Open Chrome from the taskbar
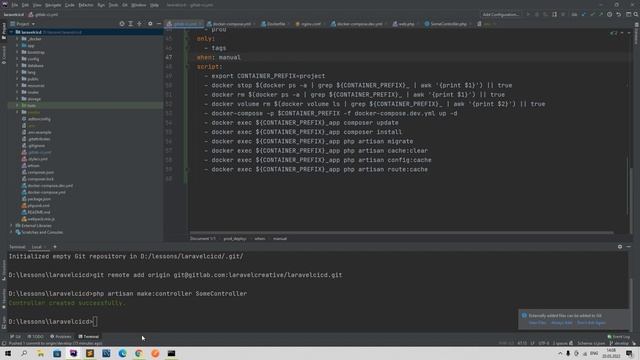640x360 pixels. click(139, 353)
